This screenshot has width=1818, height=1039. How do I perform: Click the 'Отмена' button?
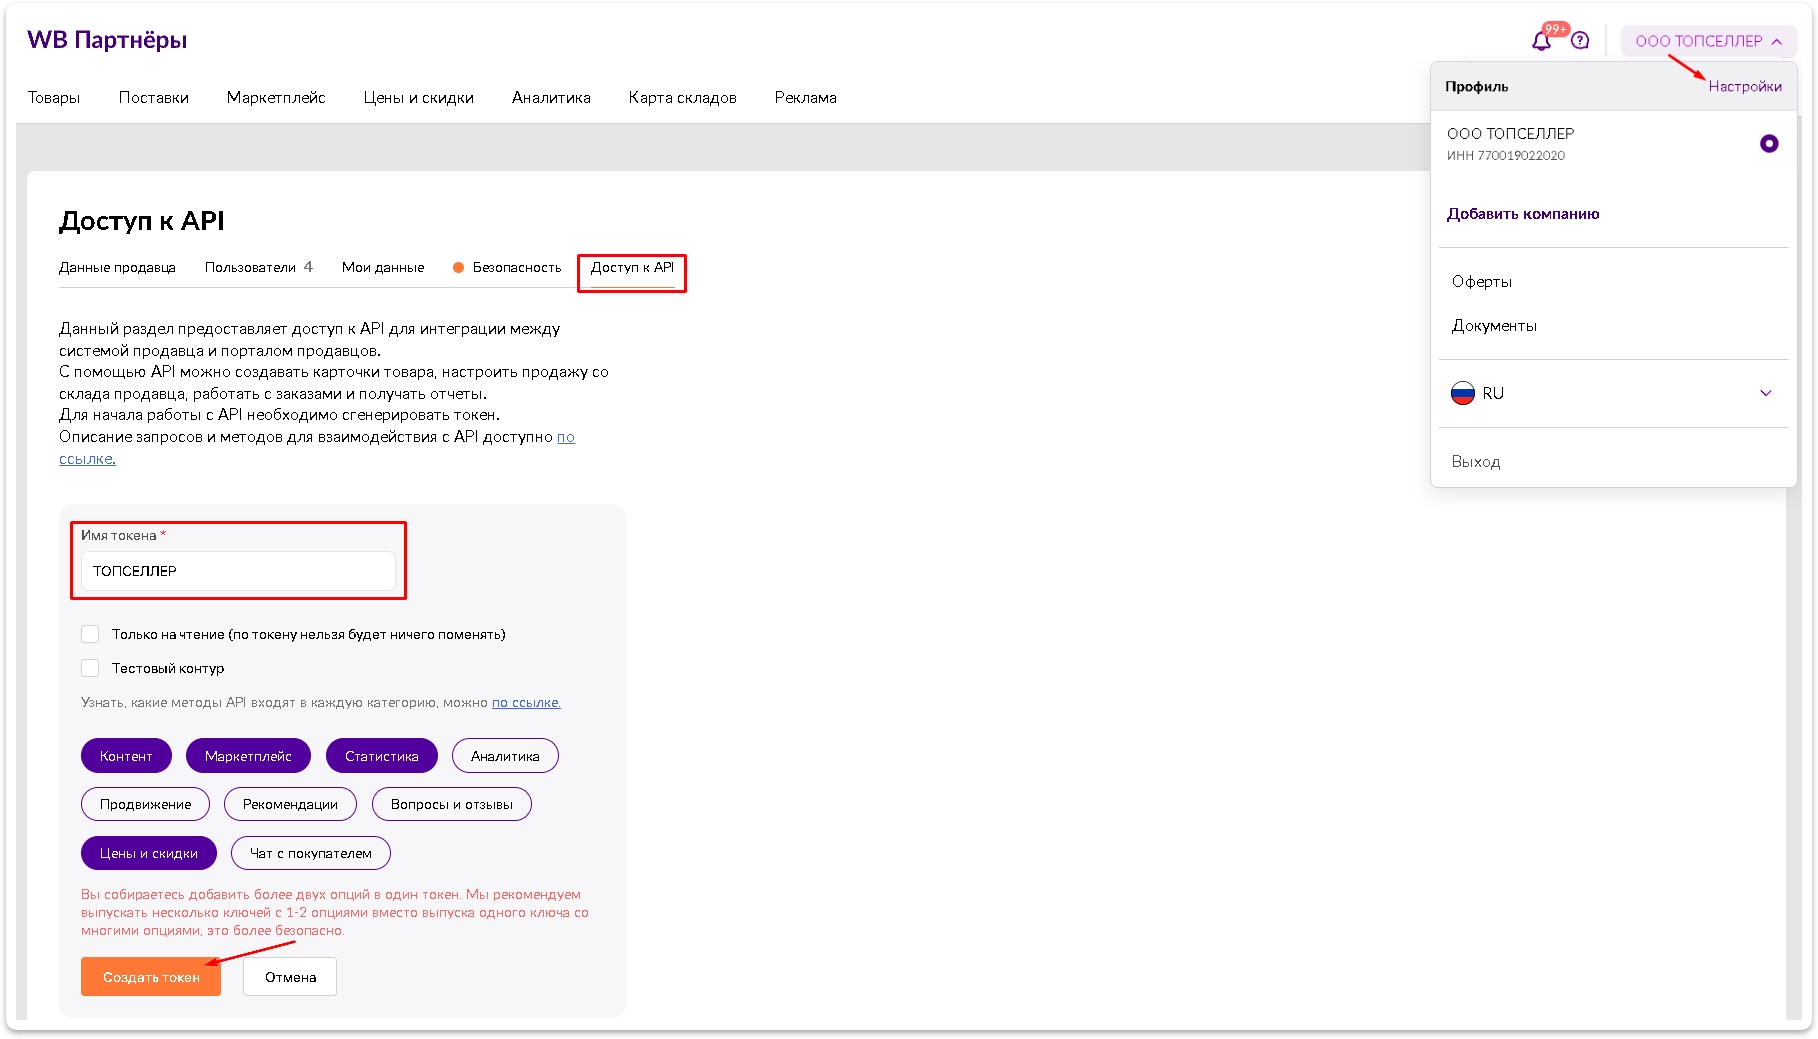pyautogui.click(x=290, y=977)
